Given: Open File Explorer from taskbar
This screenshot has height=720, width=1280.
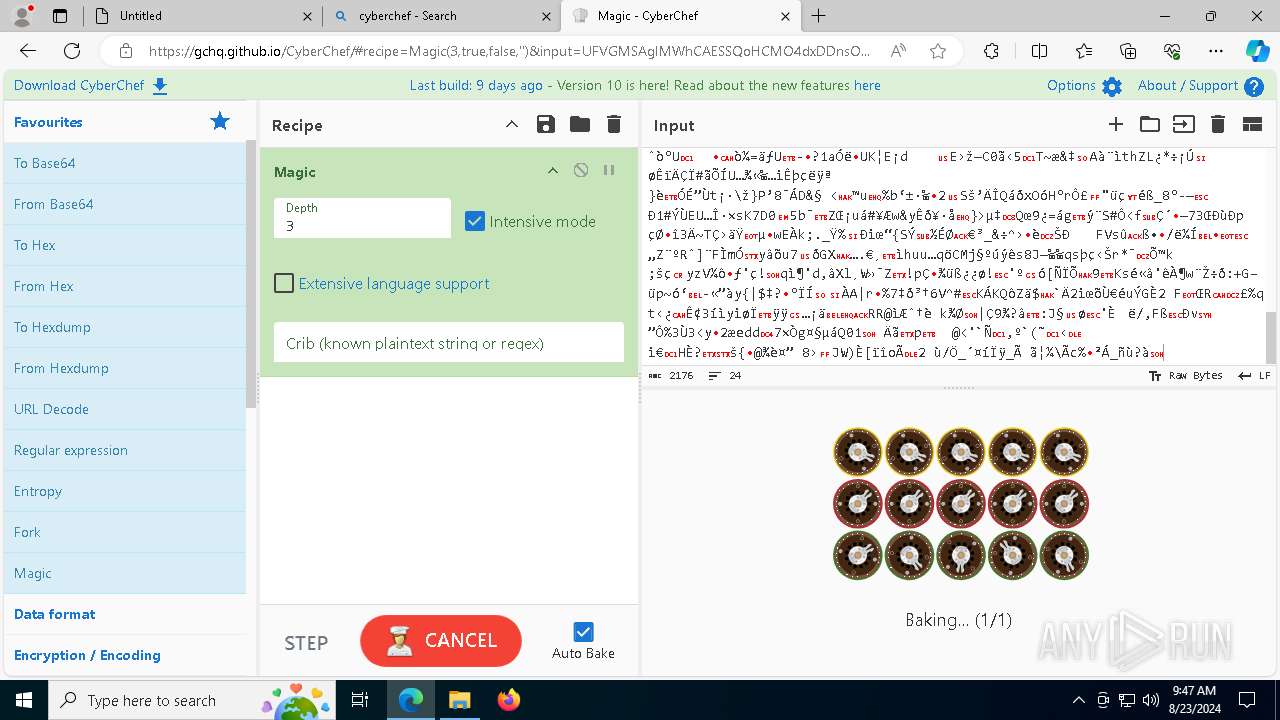Looking at the screenshot, I should [459, 700].
